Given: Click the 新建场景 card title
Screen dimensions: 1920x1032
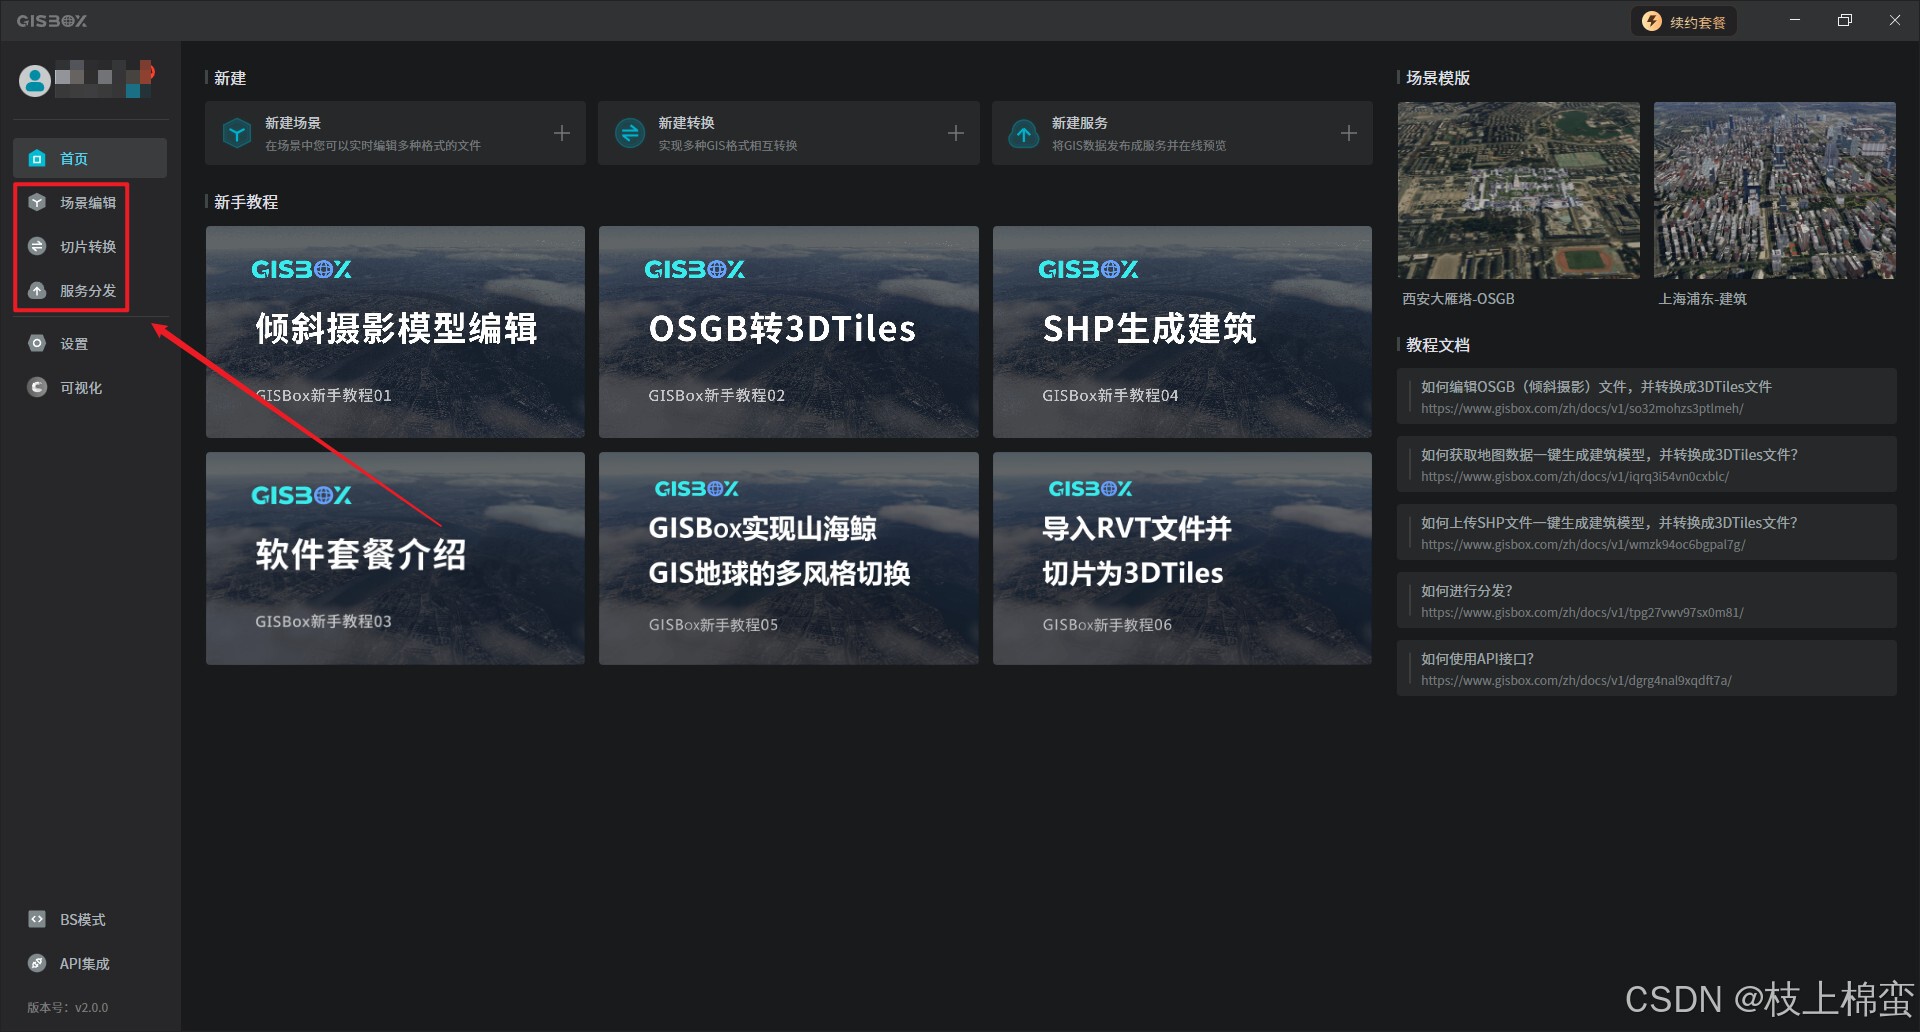Looking at the screenshot, I should 293,123.
